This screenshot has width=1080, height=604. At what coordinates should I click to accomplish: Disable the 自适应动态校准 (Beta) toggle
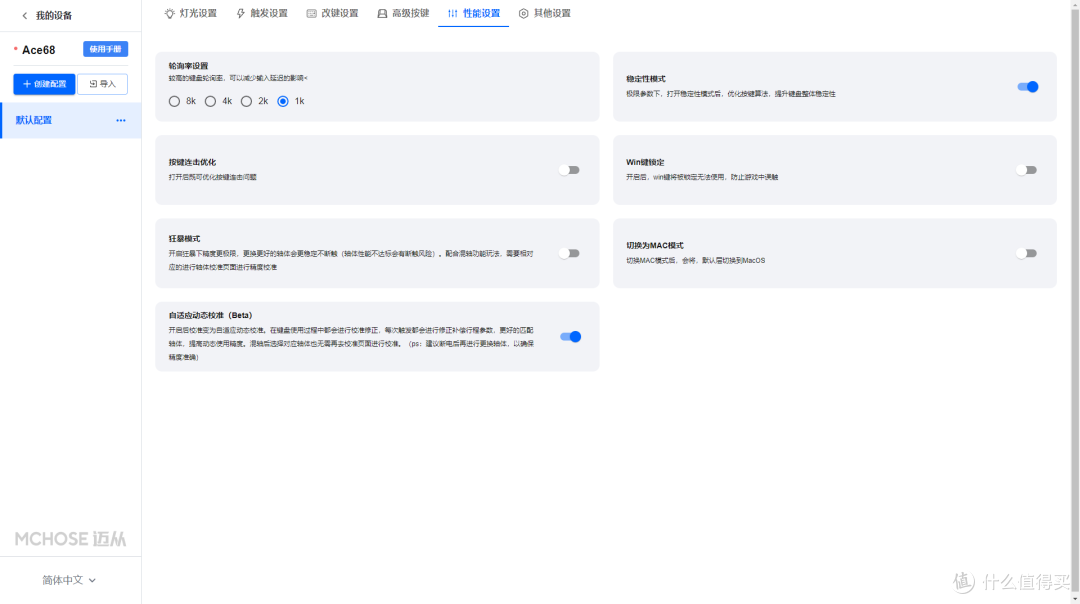pyautogui.click(x=570, y=337)
